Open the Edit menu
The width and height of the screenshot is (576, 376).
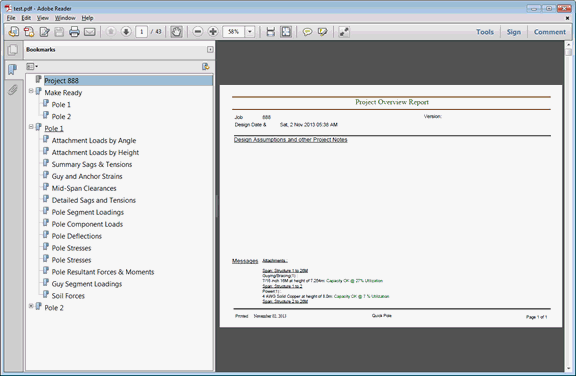pyautogui.click(x=26, y=18)
